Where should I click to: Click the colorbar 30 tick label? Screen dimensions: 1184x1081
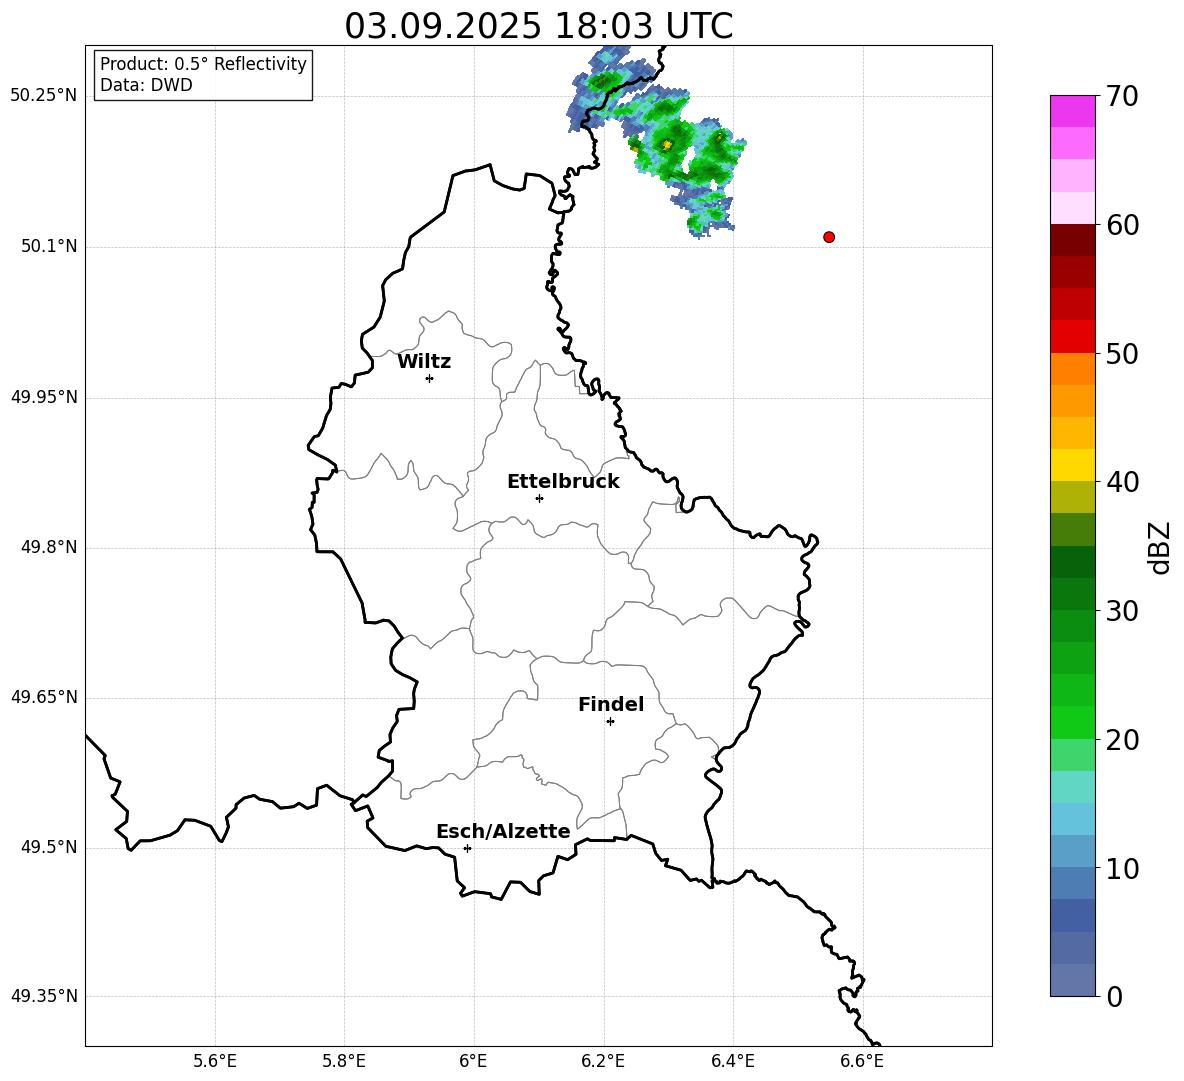1122,611
